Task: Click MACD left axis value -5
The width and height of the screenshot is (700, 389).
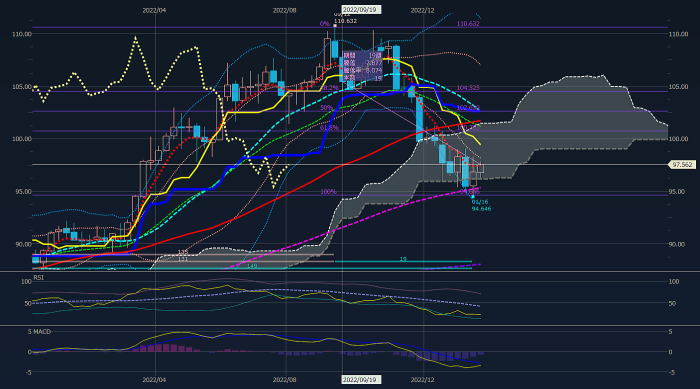Action: coord(29,372)
